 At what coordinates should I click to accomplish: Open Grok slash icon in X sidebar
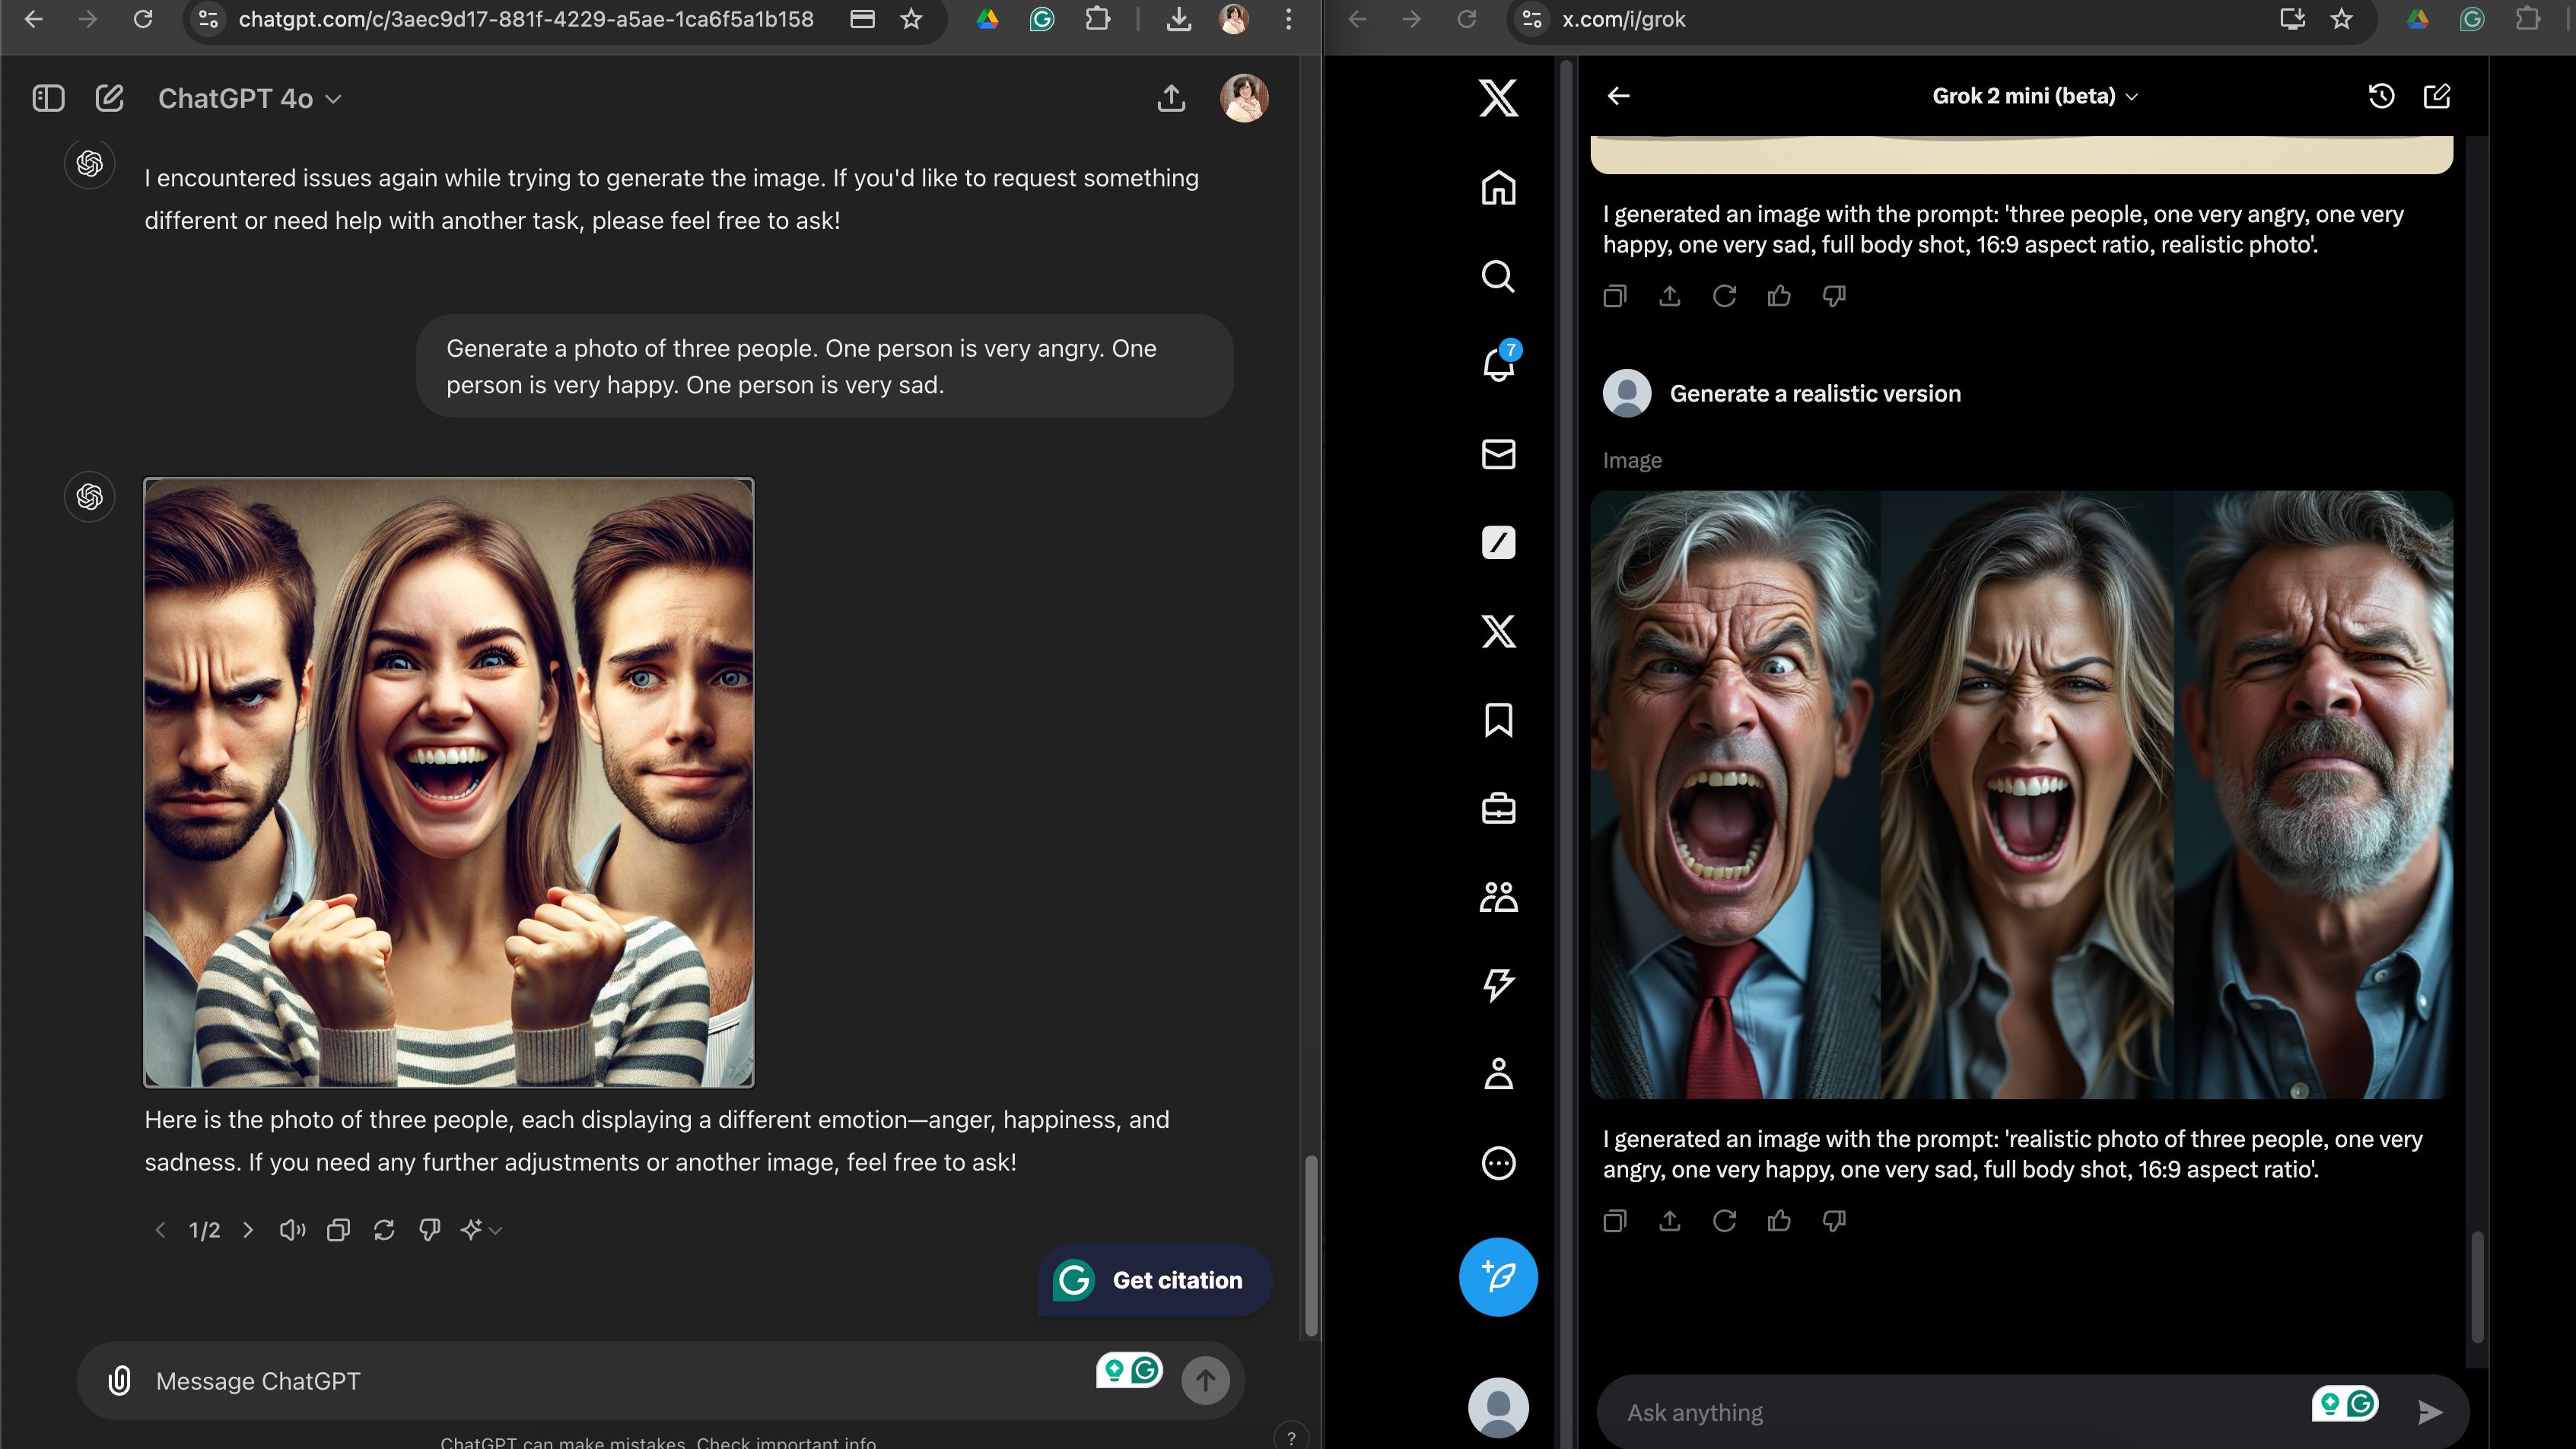(1498, 542)
